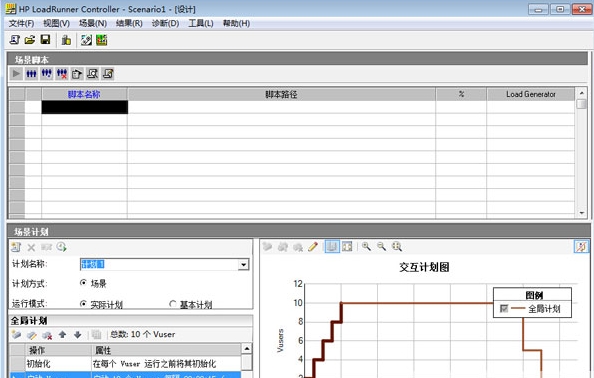Move the action up with the arrow

63,334
